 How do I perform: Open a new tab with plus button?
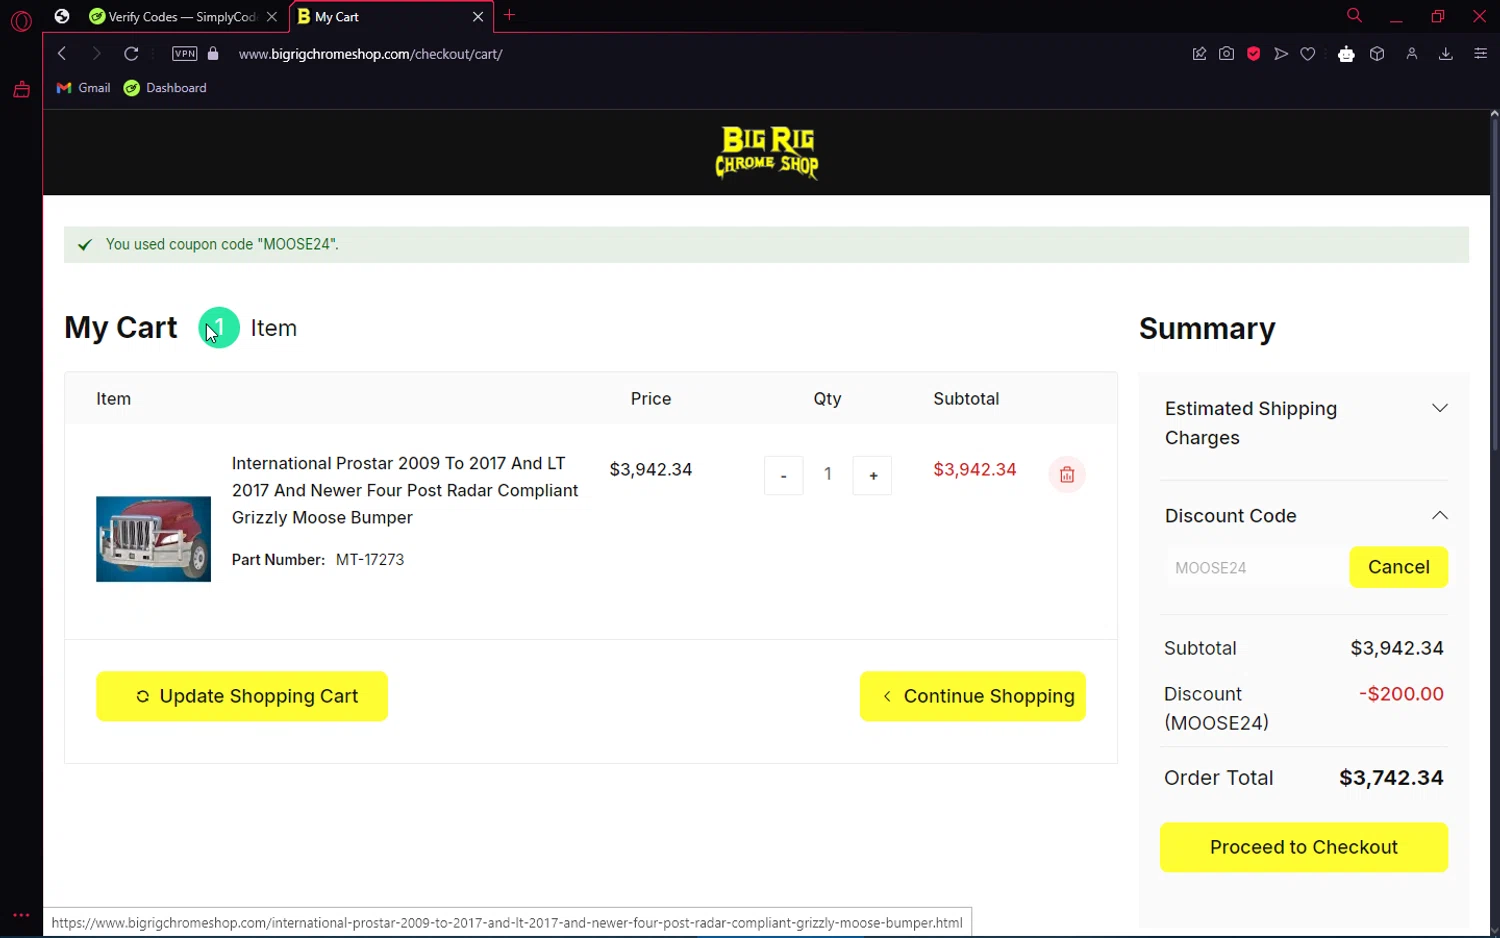pos(510,15)
